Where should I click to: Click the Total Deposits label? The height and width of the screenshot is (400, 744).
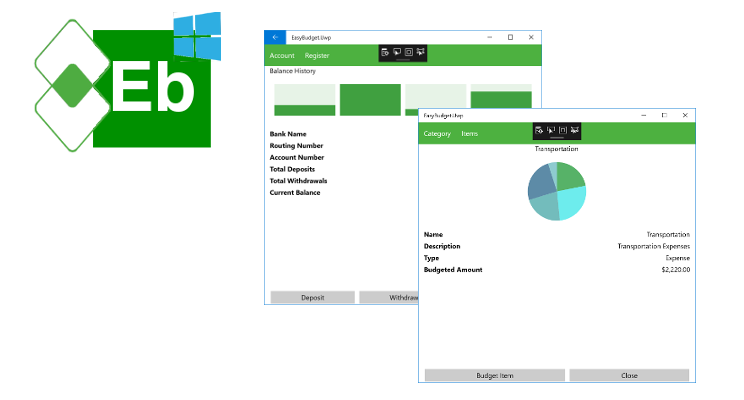coord(292,169)
